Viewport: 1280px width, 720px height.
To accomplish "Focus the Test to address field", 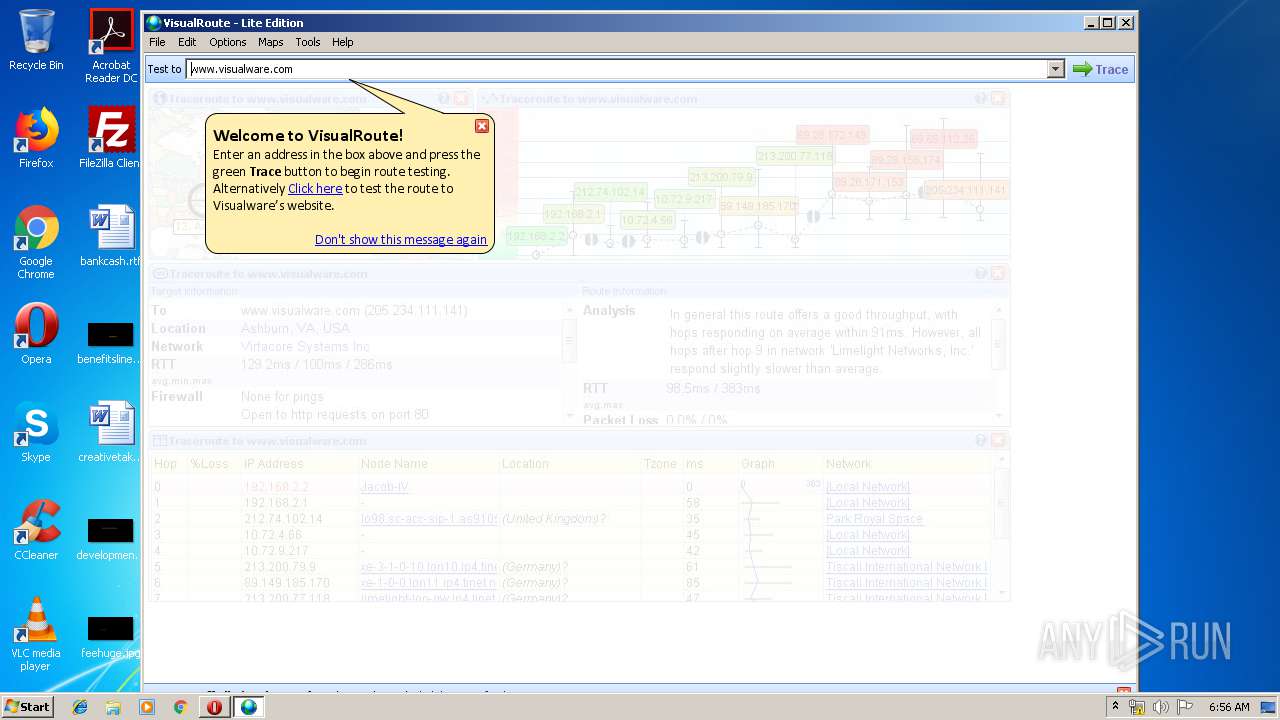I will 617,69.
